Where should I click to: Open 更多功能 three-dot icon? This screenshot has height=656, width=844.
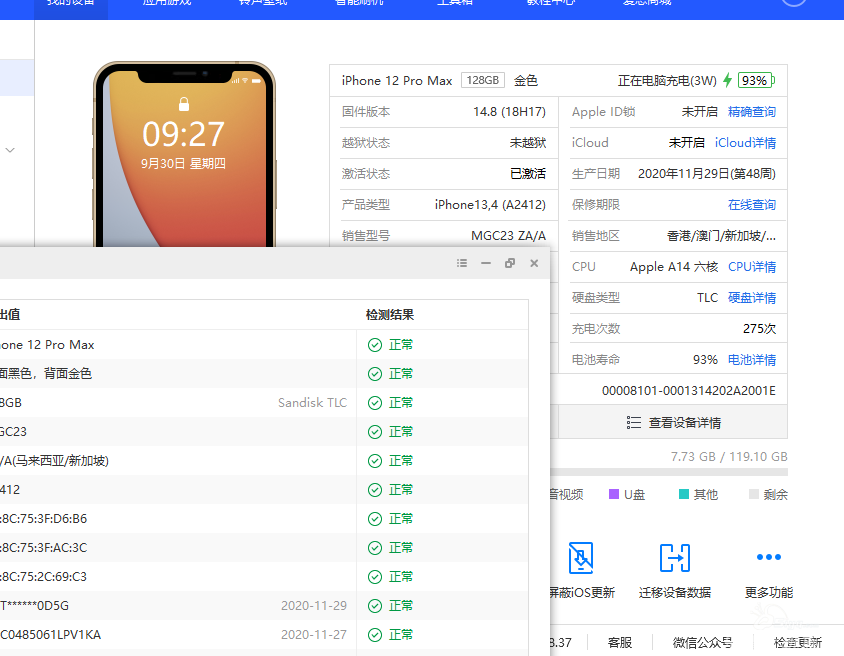click(769, 557)
